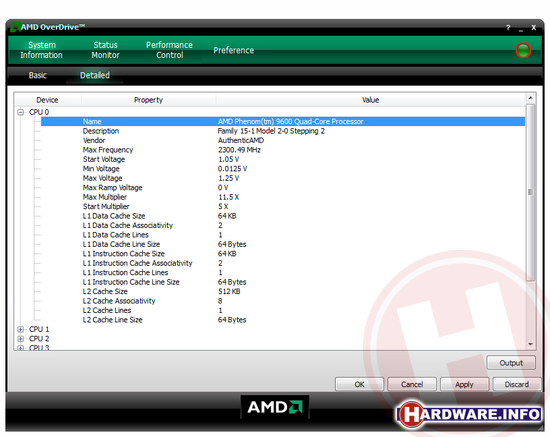The image size is (550, 437).
Task: Select the Description property row
Action: (283, 131)
